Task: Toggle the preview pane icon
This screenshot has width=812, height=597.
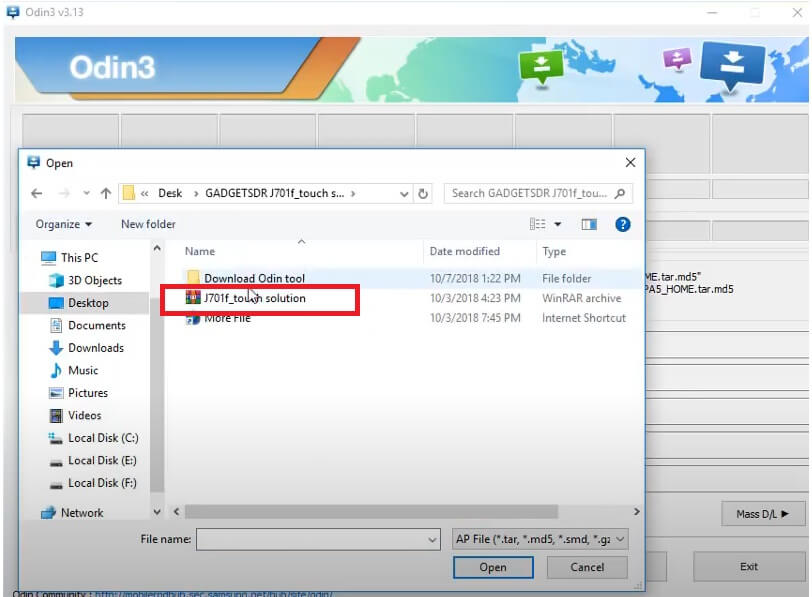Action: coord(589,224)
